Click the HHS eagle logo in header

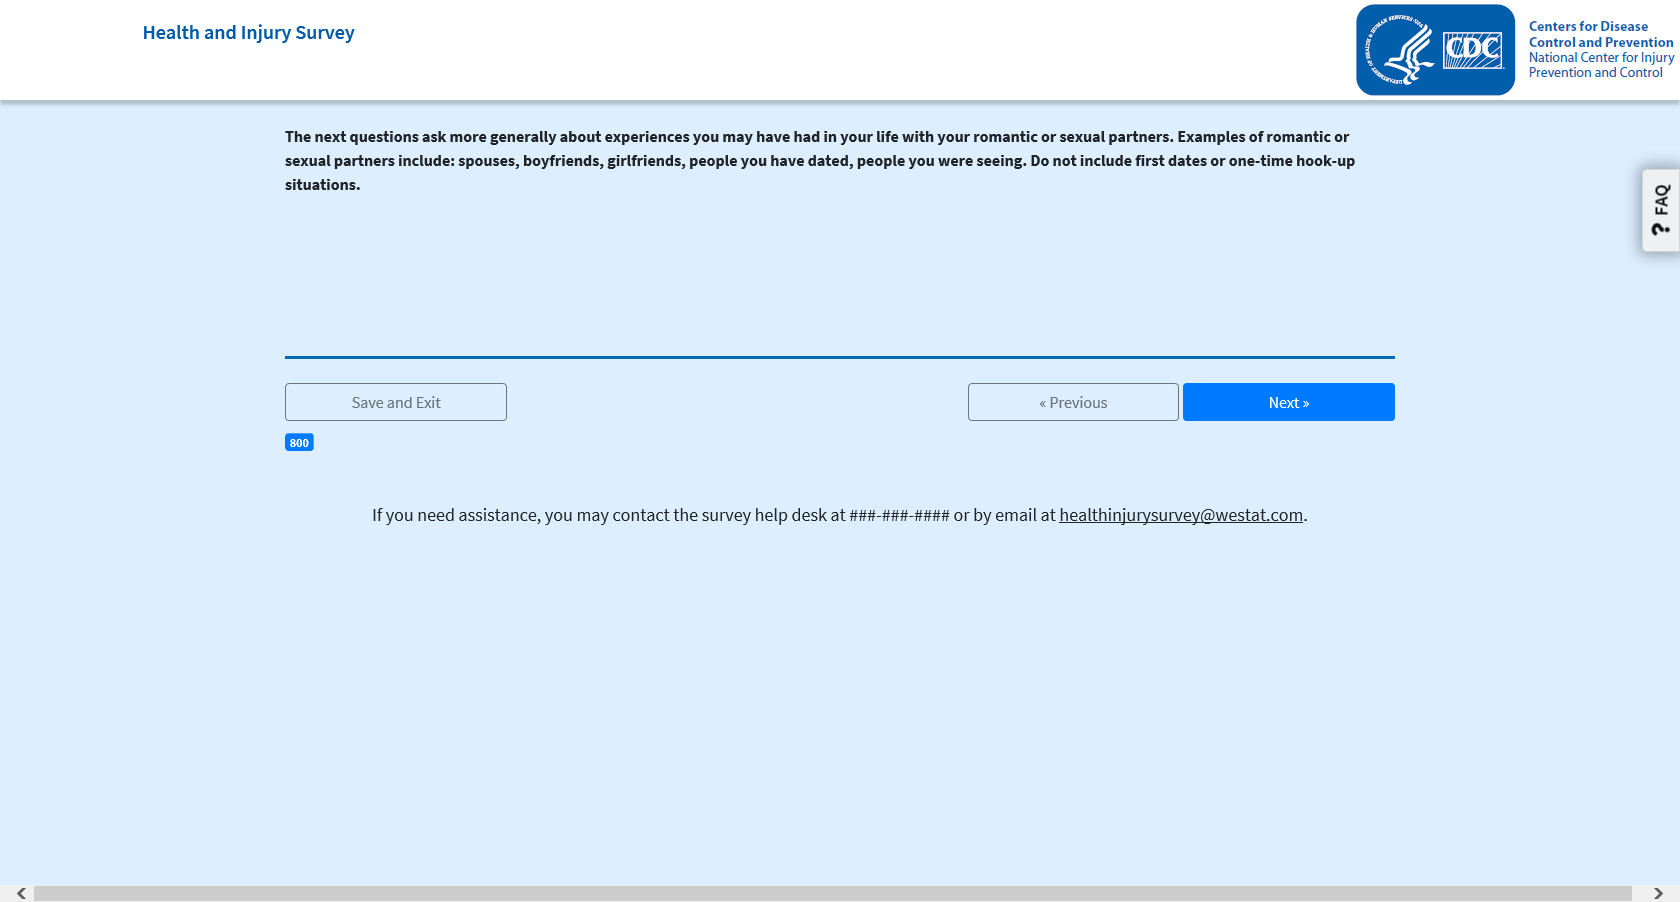tap(1401, 50)
